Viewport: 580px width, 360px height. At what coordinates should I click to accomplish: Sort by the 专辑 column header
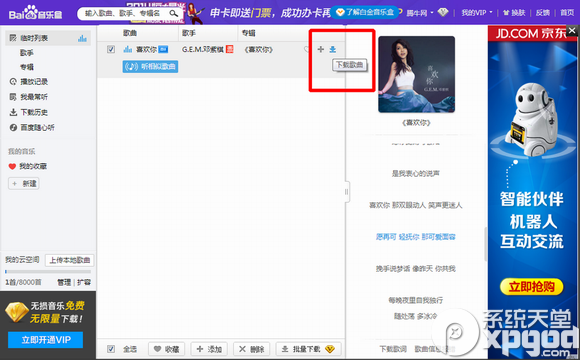coord(248,33)
